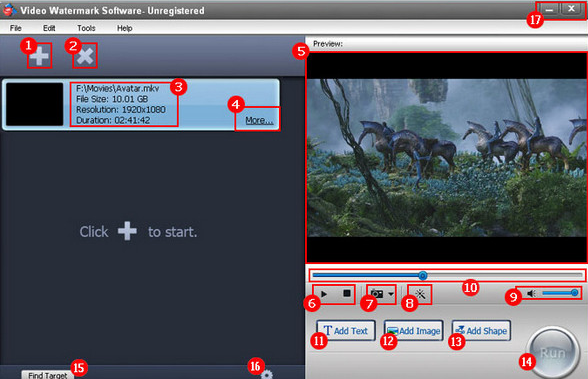Click the video seek progress slider

[447, 276]
